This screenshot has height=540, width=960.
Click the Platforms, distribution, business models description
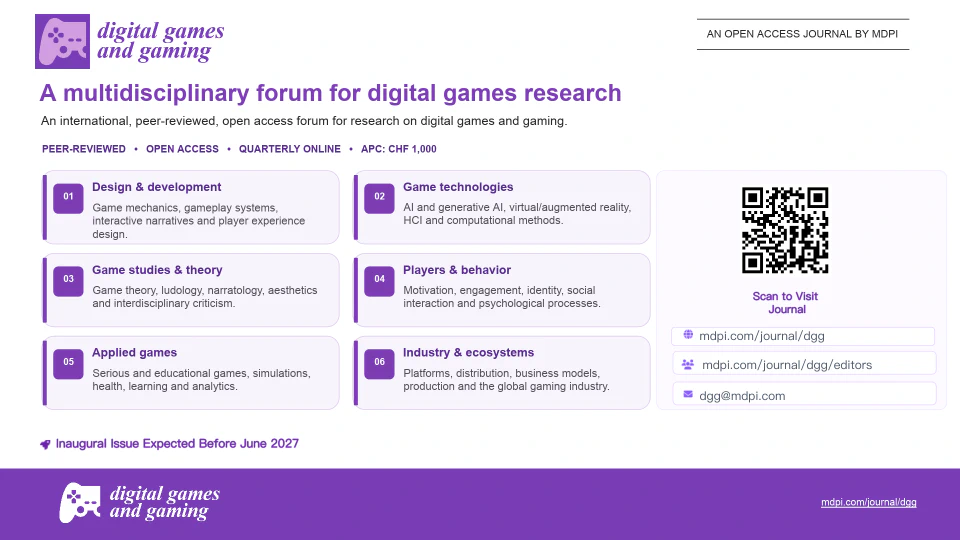[506, 380]
